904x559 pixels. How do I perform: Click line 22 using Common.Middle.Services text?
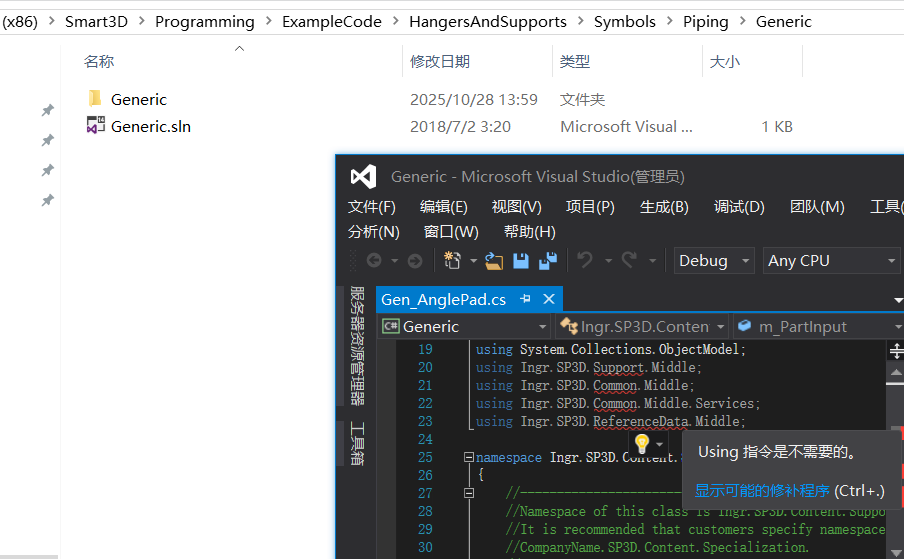(x=617, y=403)
